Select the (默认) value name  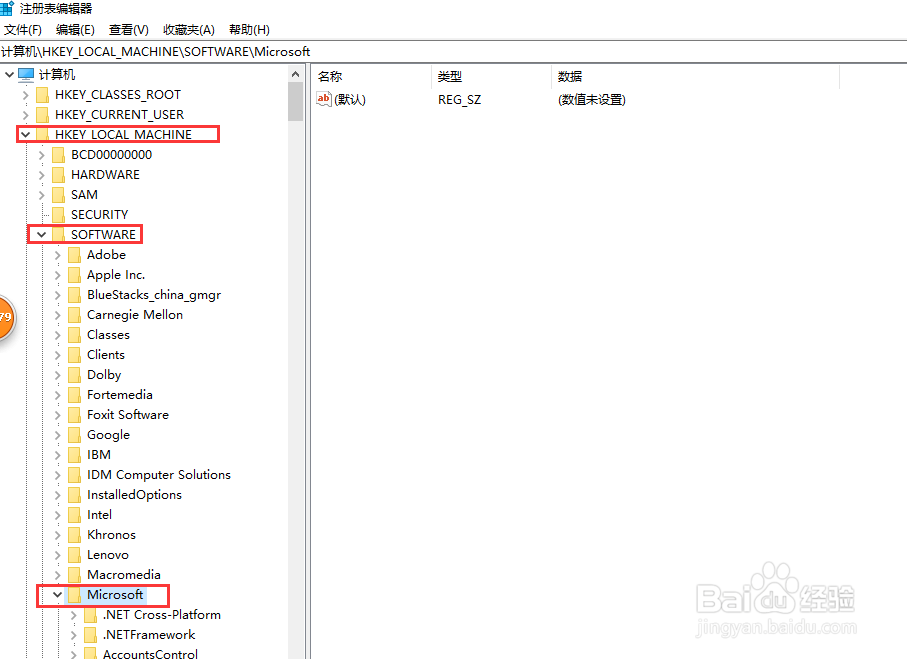click(x=350, y=100)
